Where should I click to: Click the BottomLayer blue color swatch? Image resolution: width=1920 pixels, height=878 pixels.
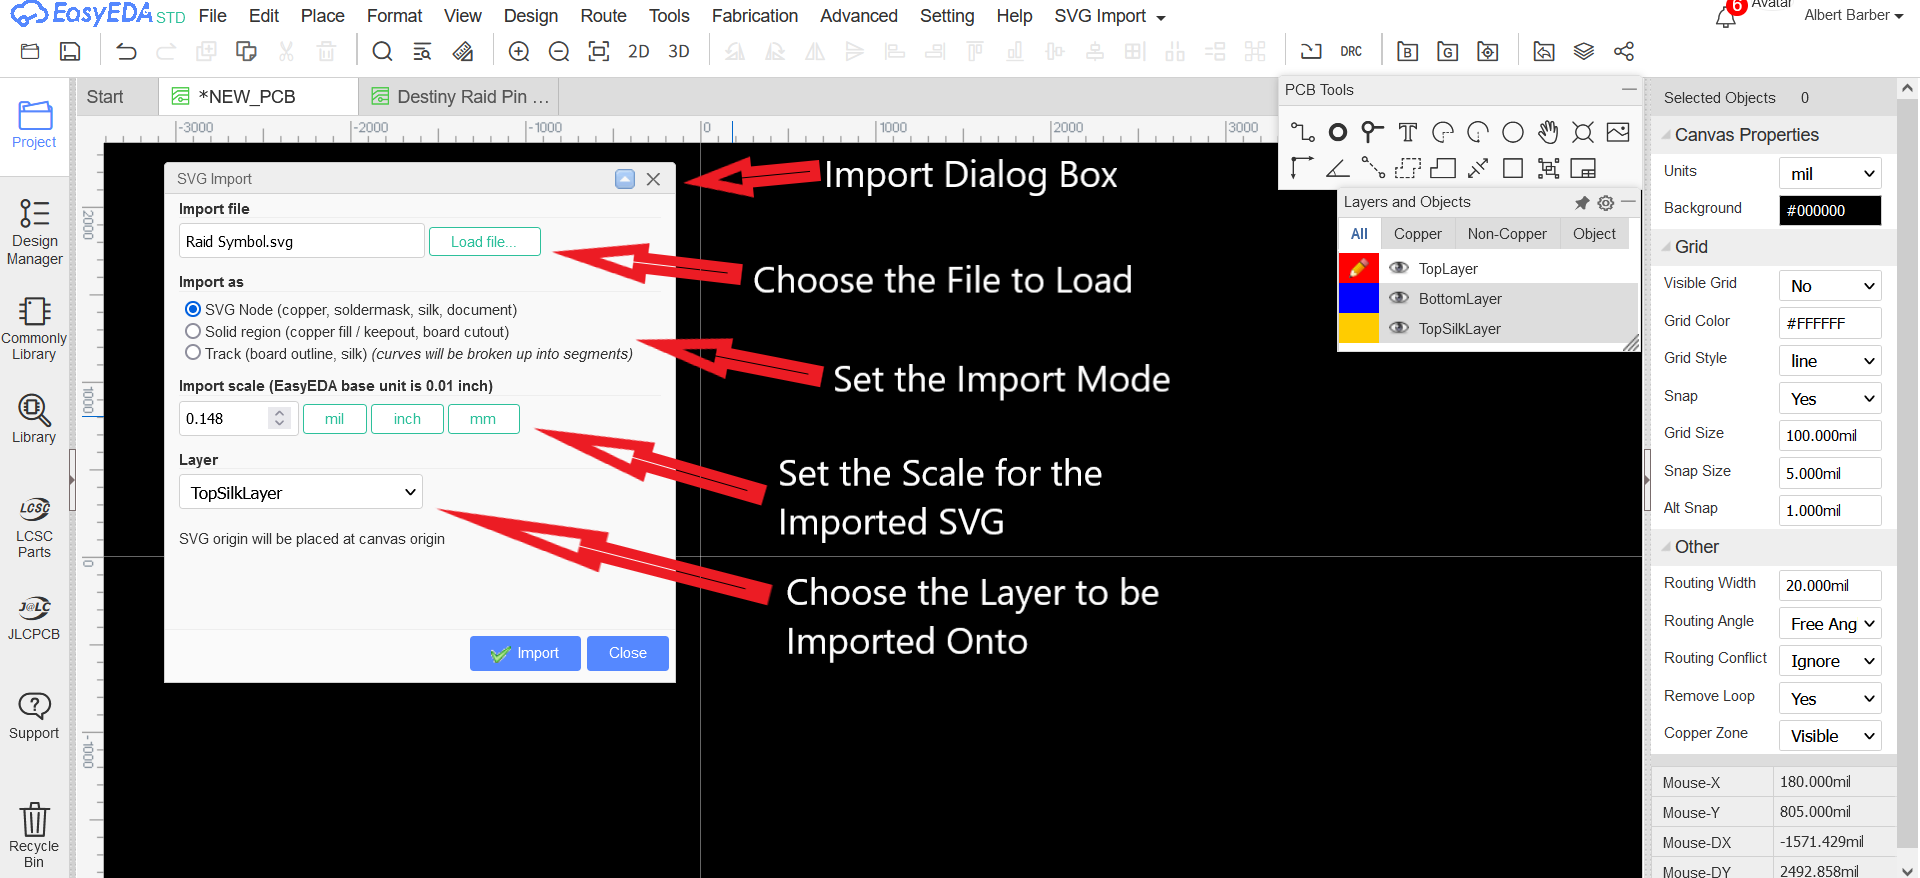point(1359,298)
